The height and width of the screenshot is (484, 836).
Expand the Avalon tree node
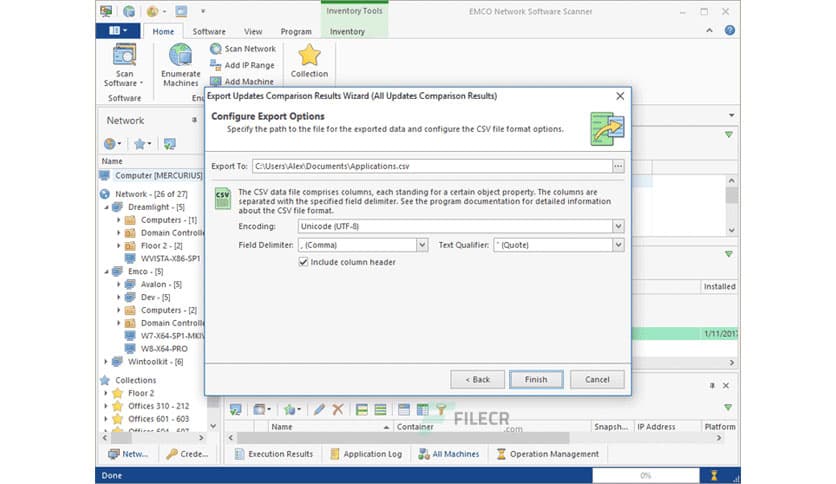click(118, 284)
